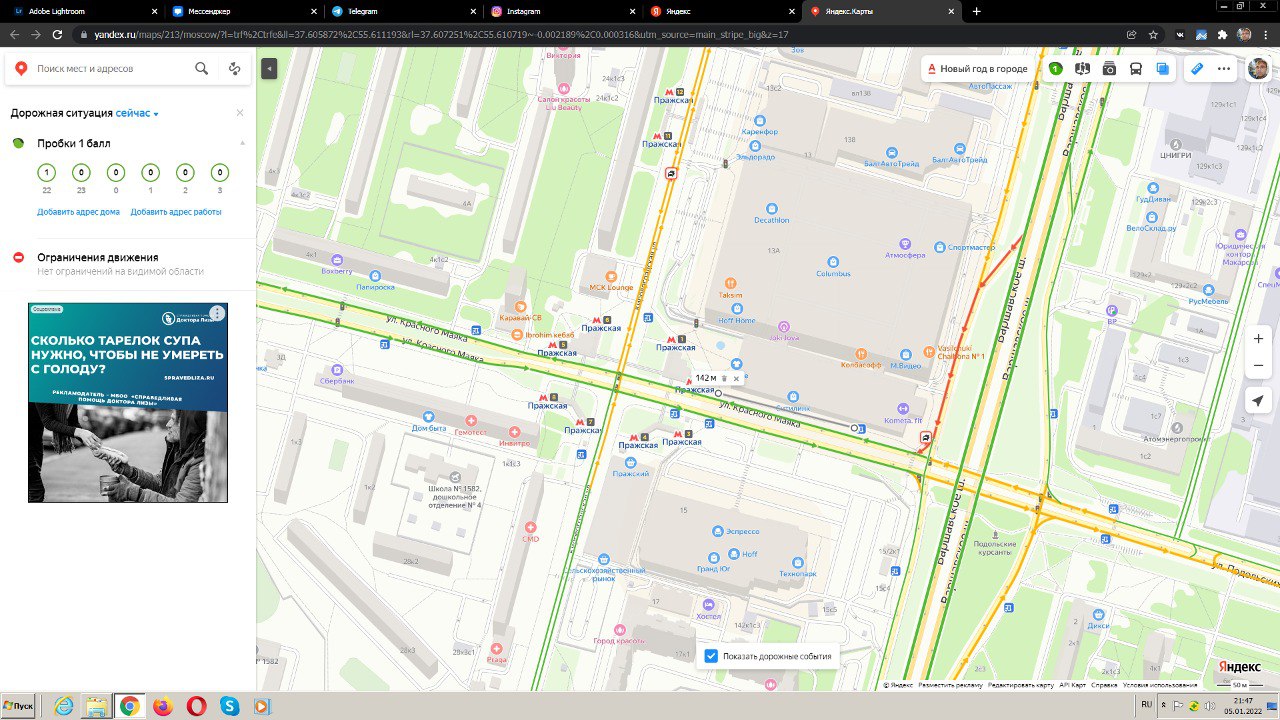This screenshot has width=1280, height=720.
Task: Show public transport bus icon
Action: point(1136,69)
